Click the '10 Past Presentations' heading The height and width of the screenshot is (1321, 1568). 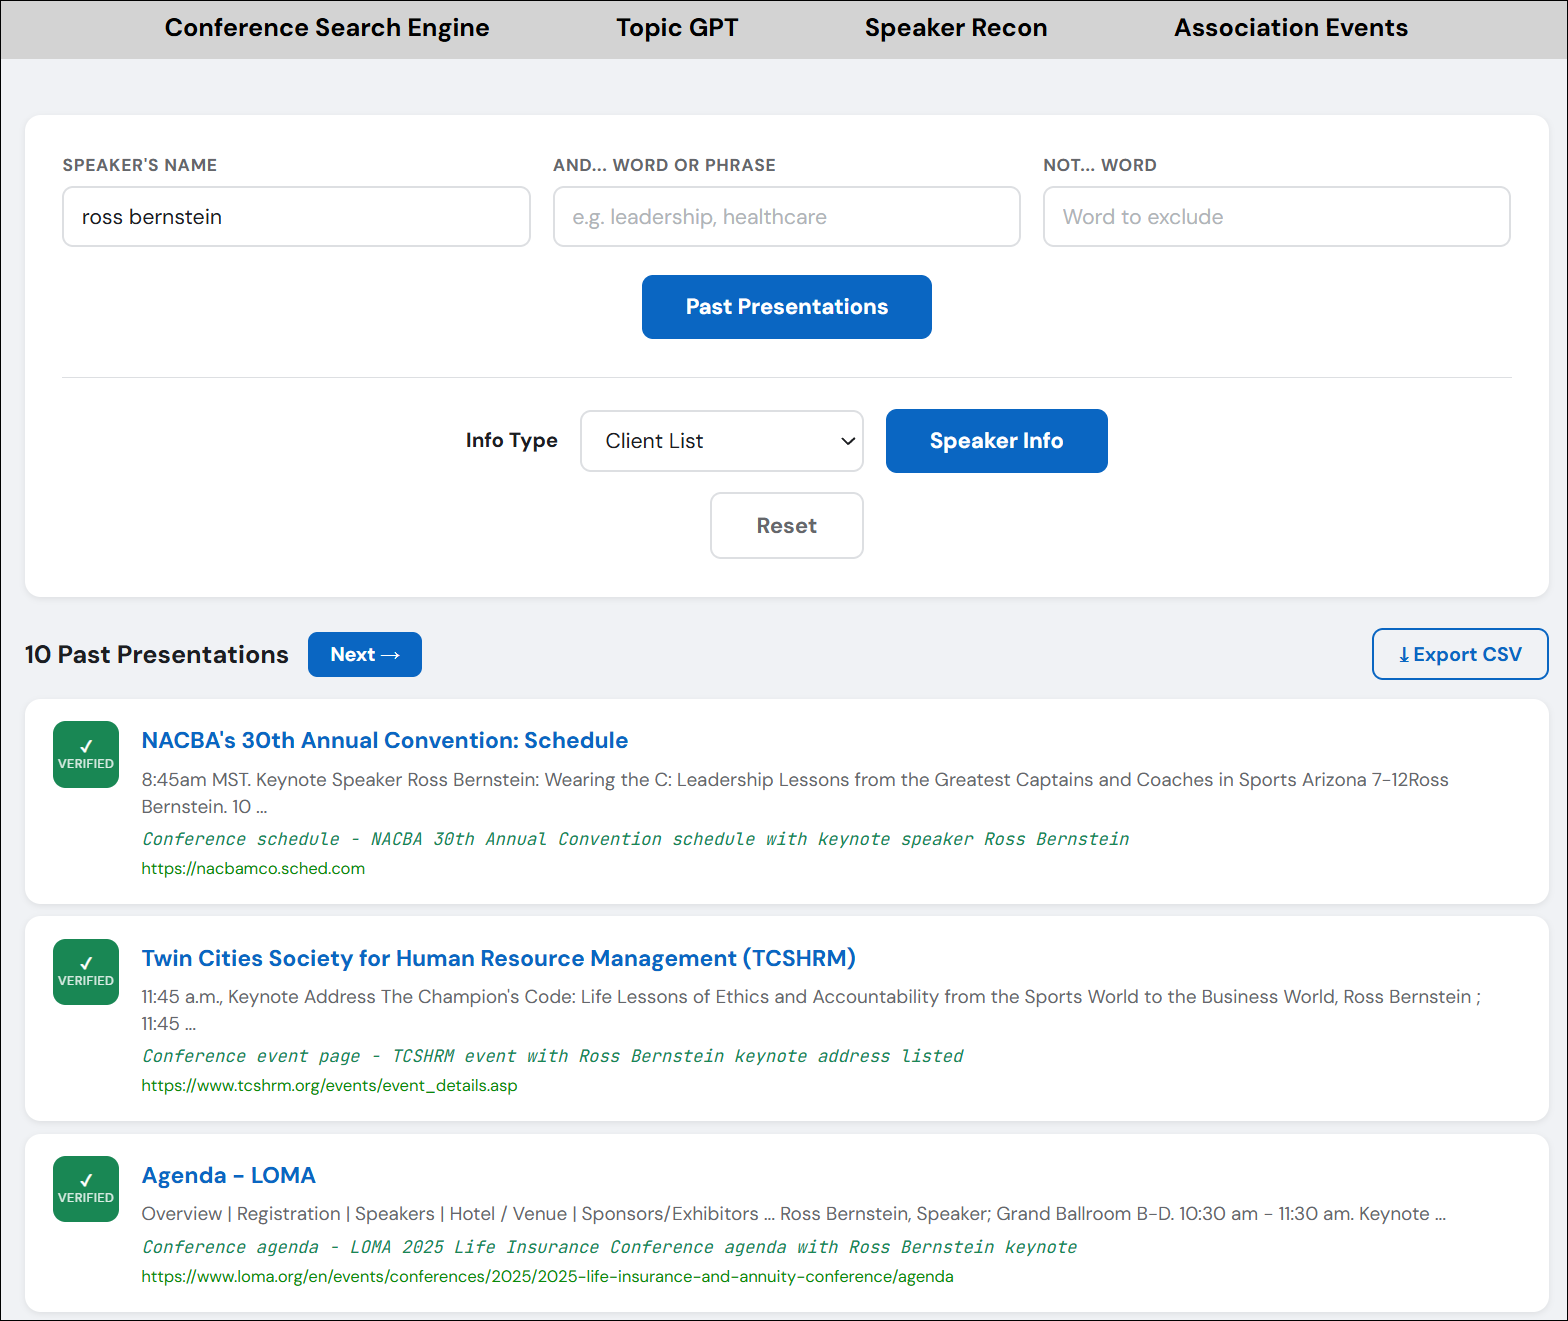point(157,655)
